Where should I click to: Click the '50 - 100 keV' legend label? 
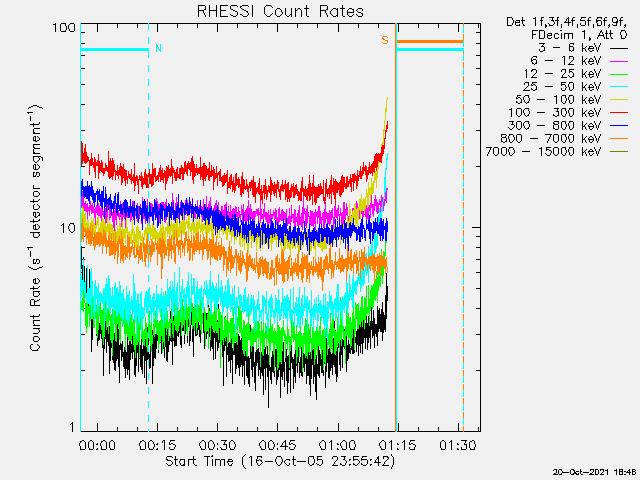tap(558, 100)
